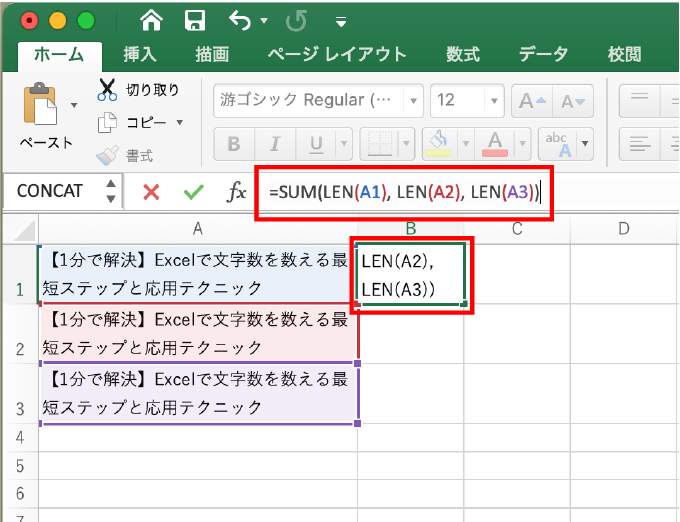
Task: Click the 切り取り scissors button
Action: tap(138, 90)
